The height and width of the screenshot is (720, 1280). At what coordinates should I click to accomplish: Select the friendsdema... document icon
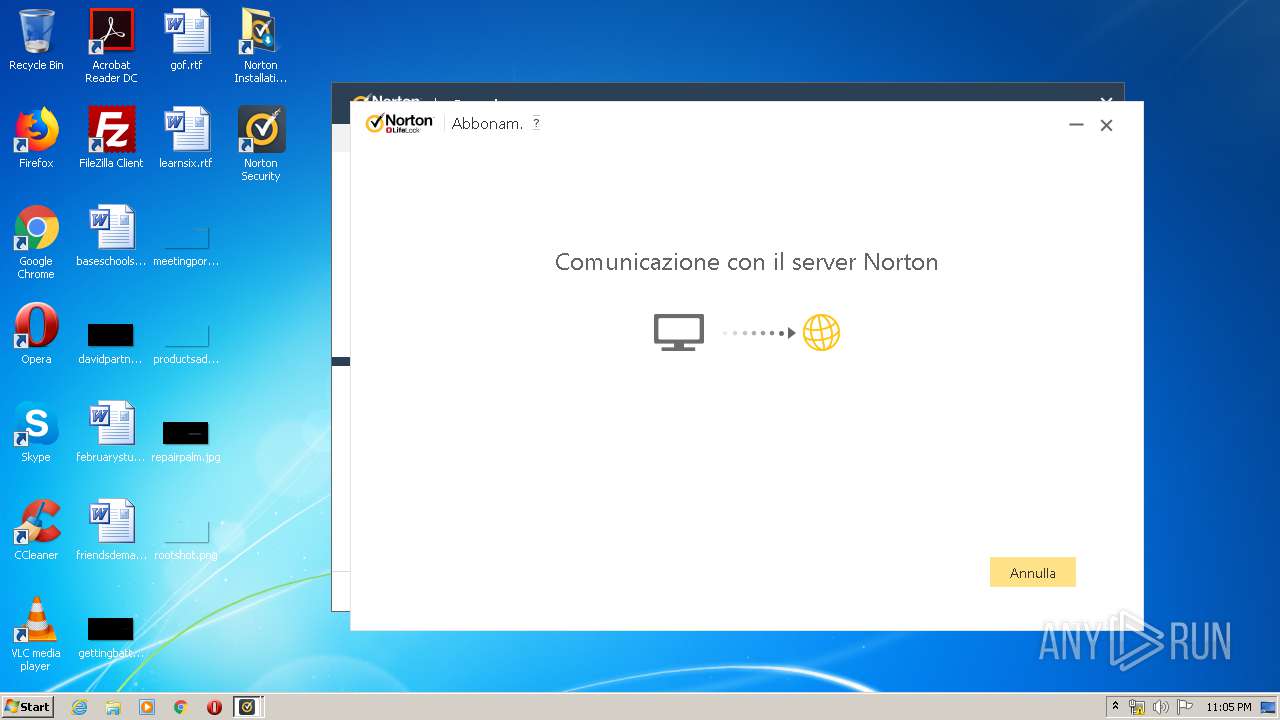(111, 530)
